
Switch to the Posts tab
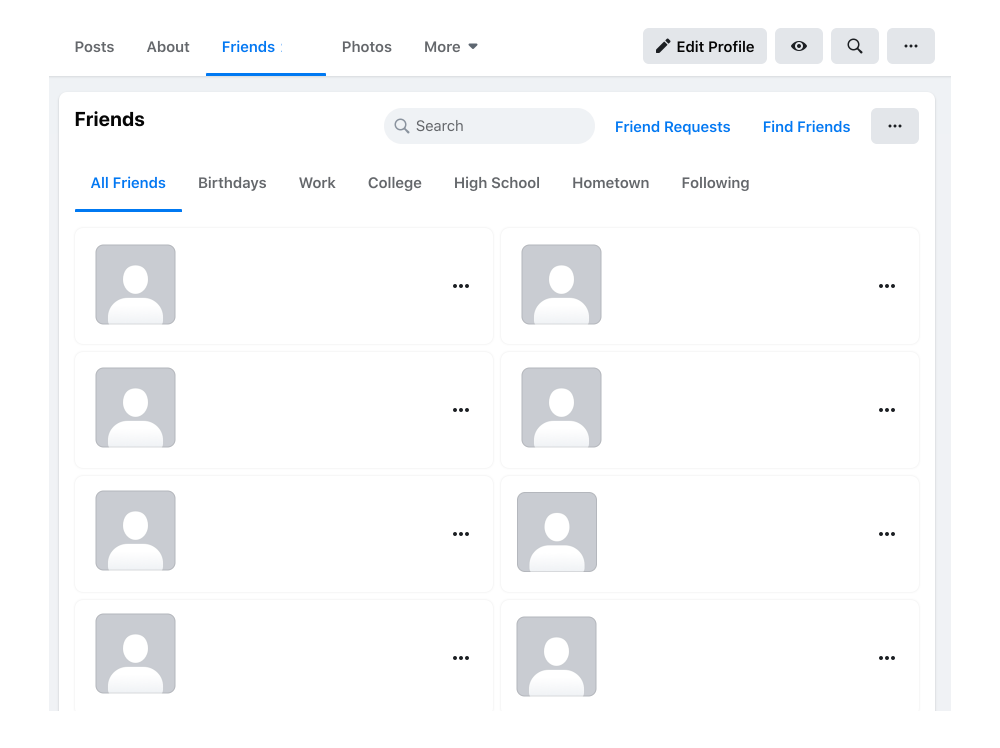pos(94,47)
